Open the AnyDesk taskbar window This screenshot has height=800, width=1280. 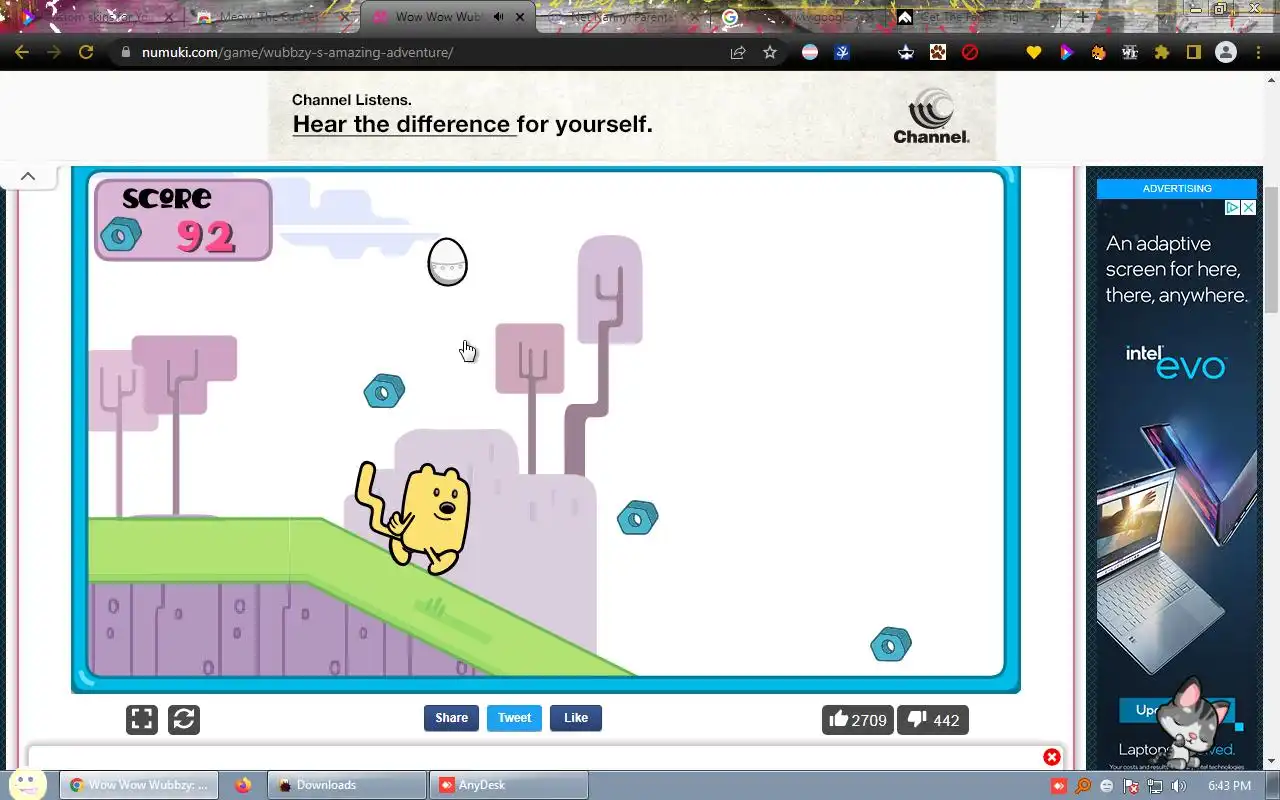(508, 785)
